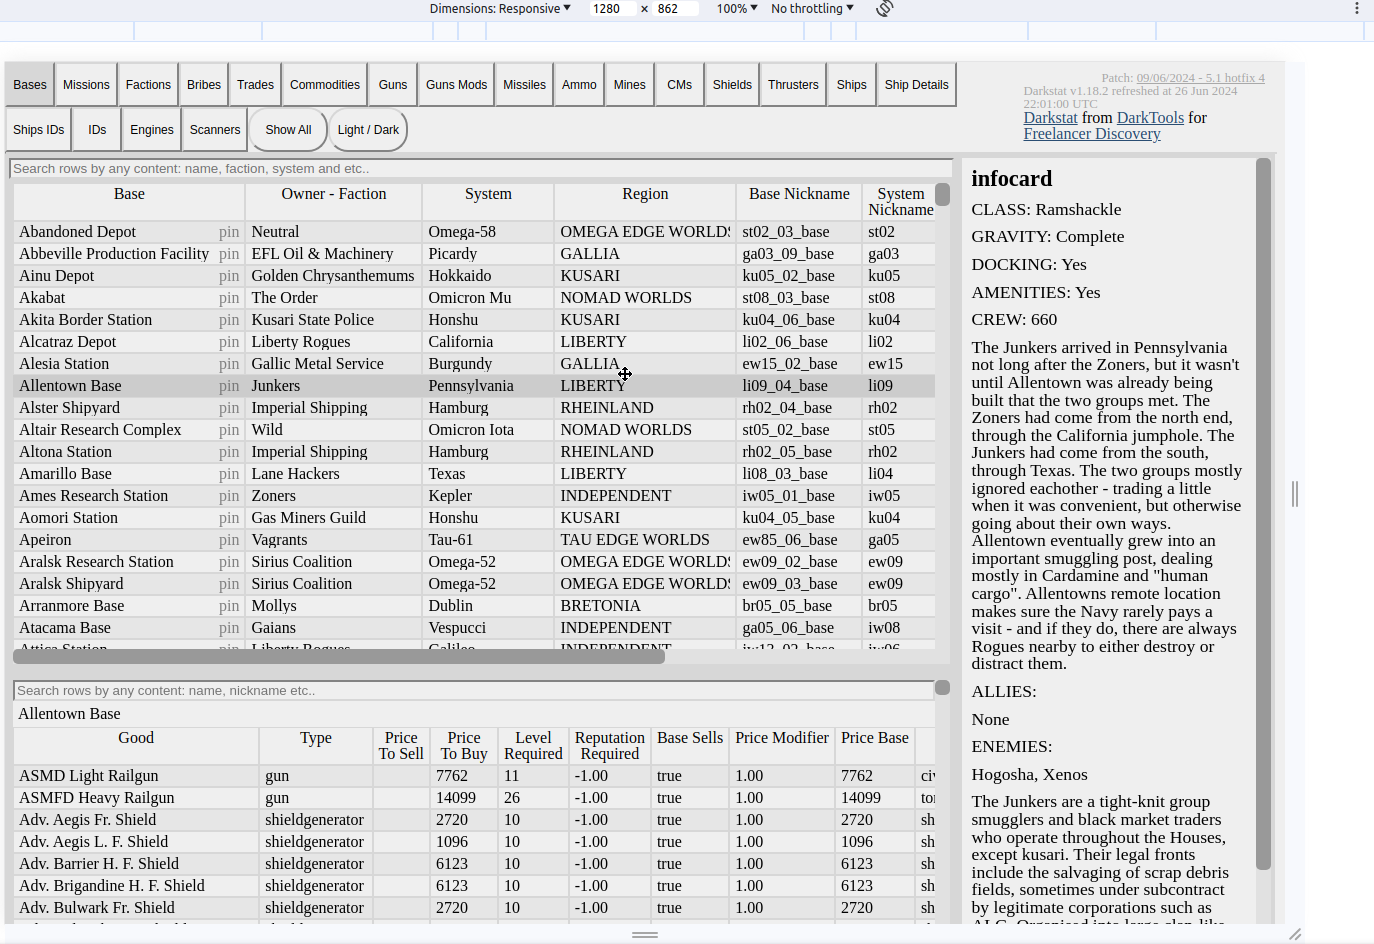This screenshot has width=1374, height=944.
Task: Click the infocard panel vertical scrollbar
Action: tap(1263, 514)
